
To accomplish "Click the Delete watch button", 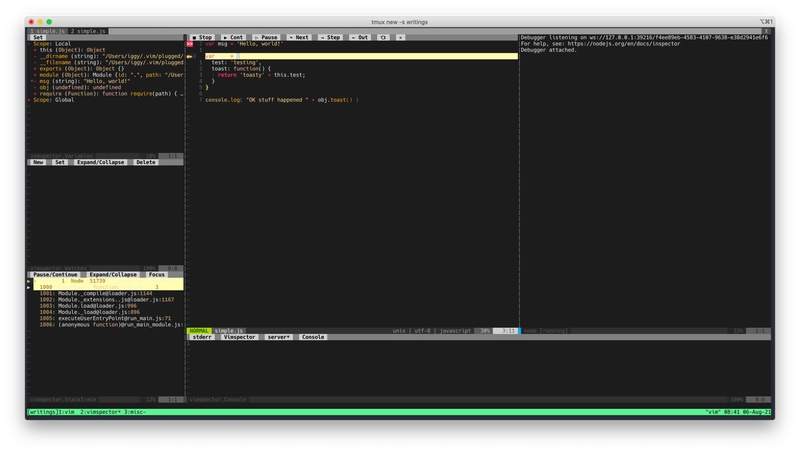I will tap(146, 162).
